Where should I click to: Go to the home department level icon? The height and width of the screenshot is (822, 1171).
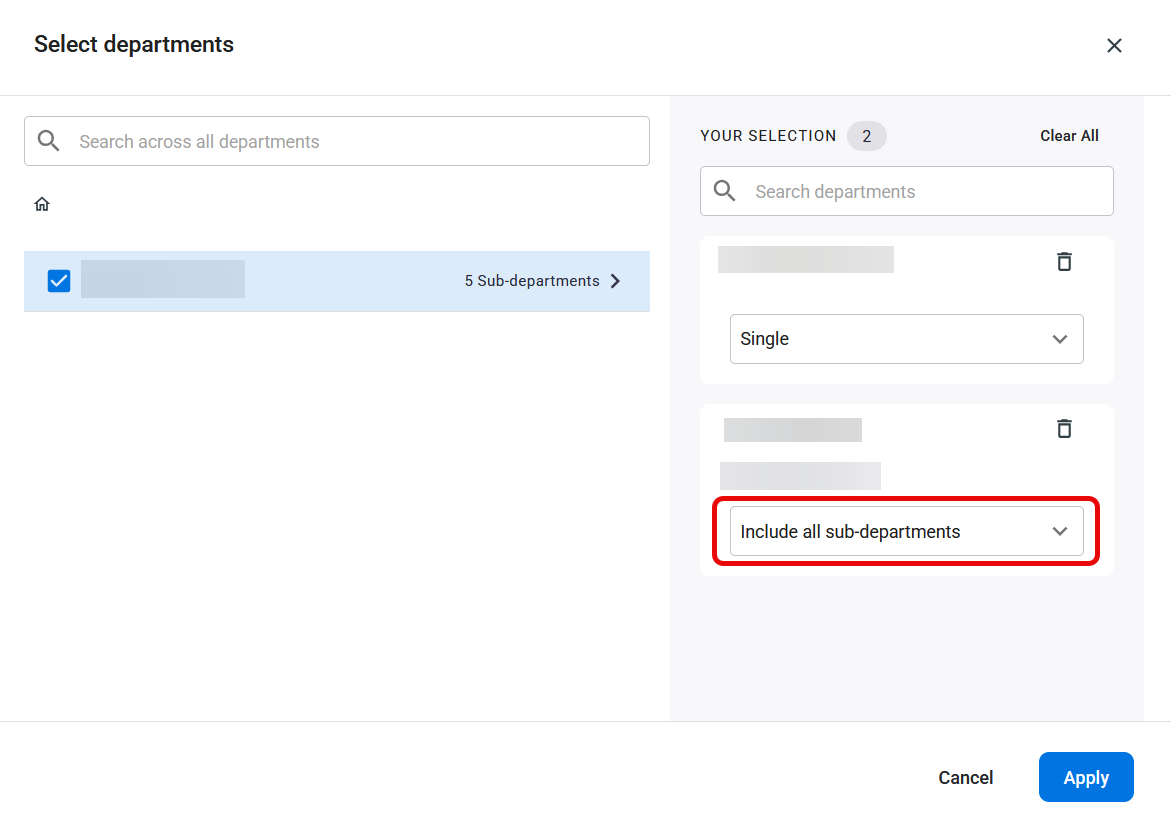pos(42,204)
